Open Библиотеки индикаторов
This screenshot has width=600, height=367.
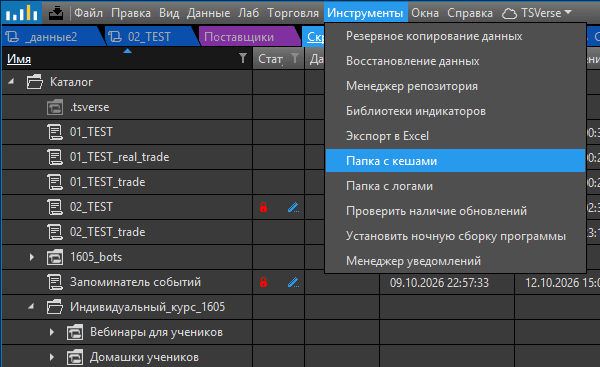click(455, 111)
